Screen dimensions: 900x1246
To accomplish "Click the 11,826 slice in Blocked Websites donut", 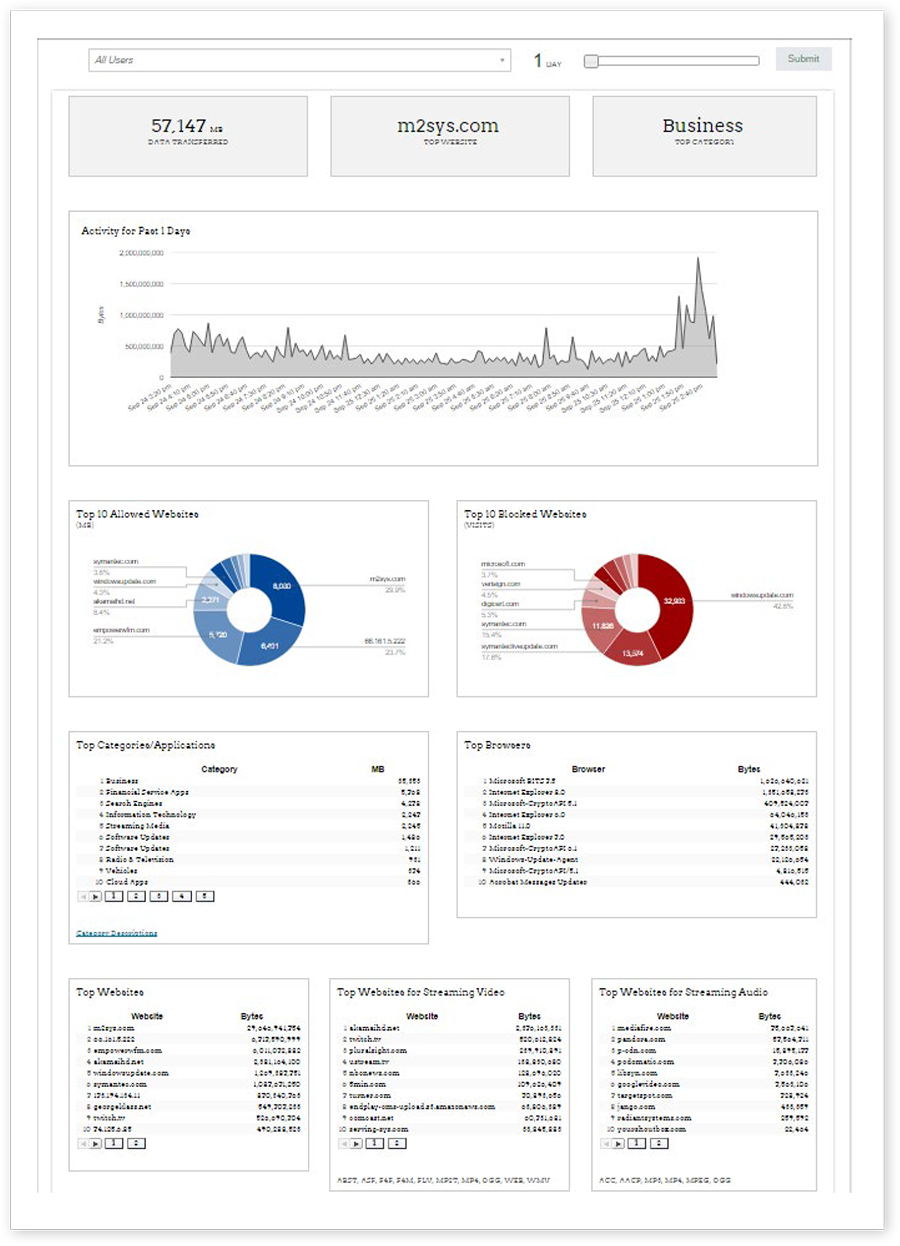I will (603, 625).
